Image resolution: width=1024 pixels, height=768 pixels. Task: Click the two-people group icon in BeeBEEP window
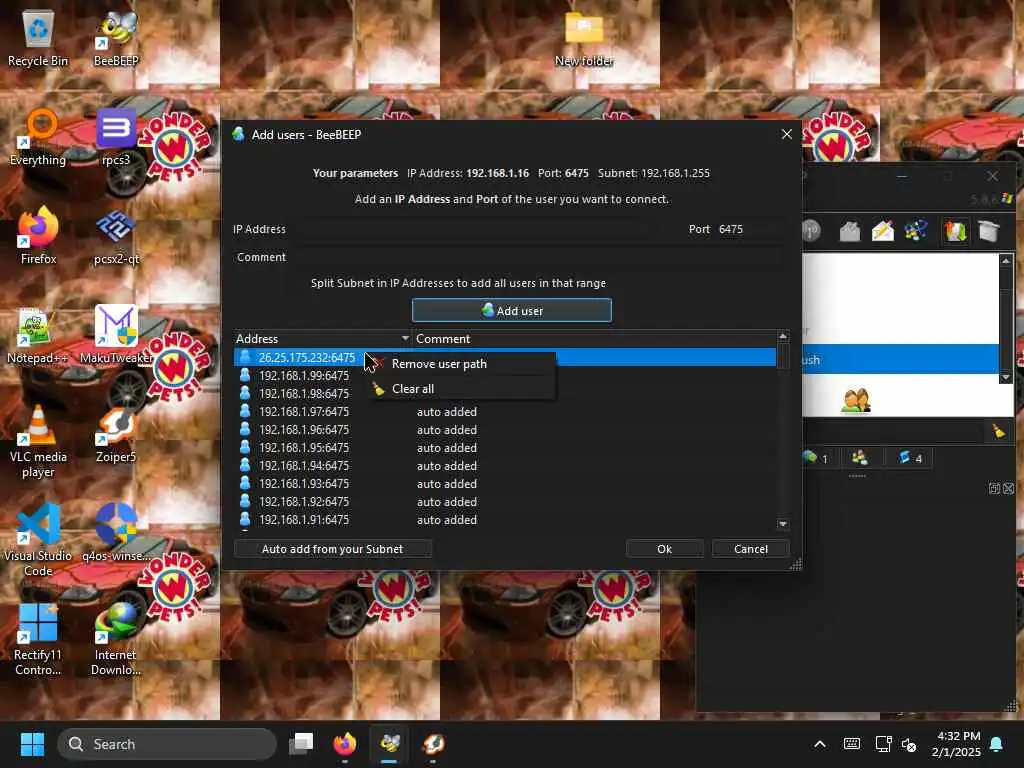tap(856, 400)
